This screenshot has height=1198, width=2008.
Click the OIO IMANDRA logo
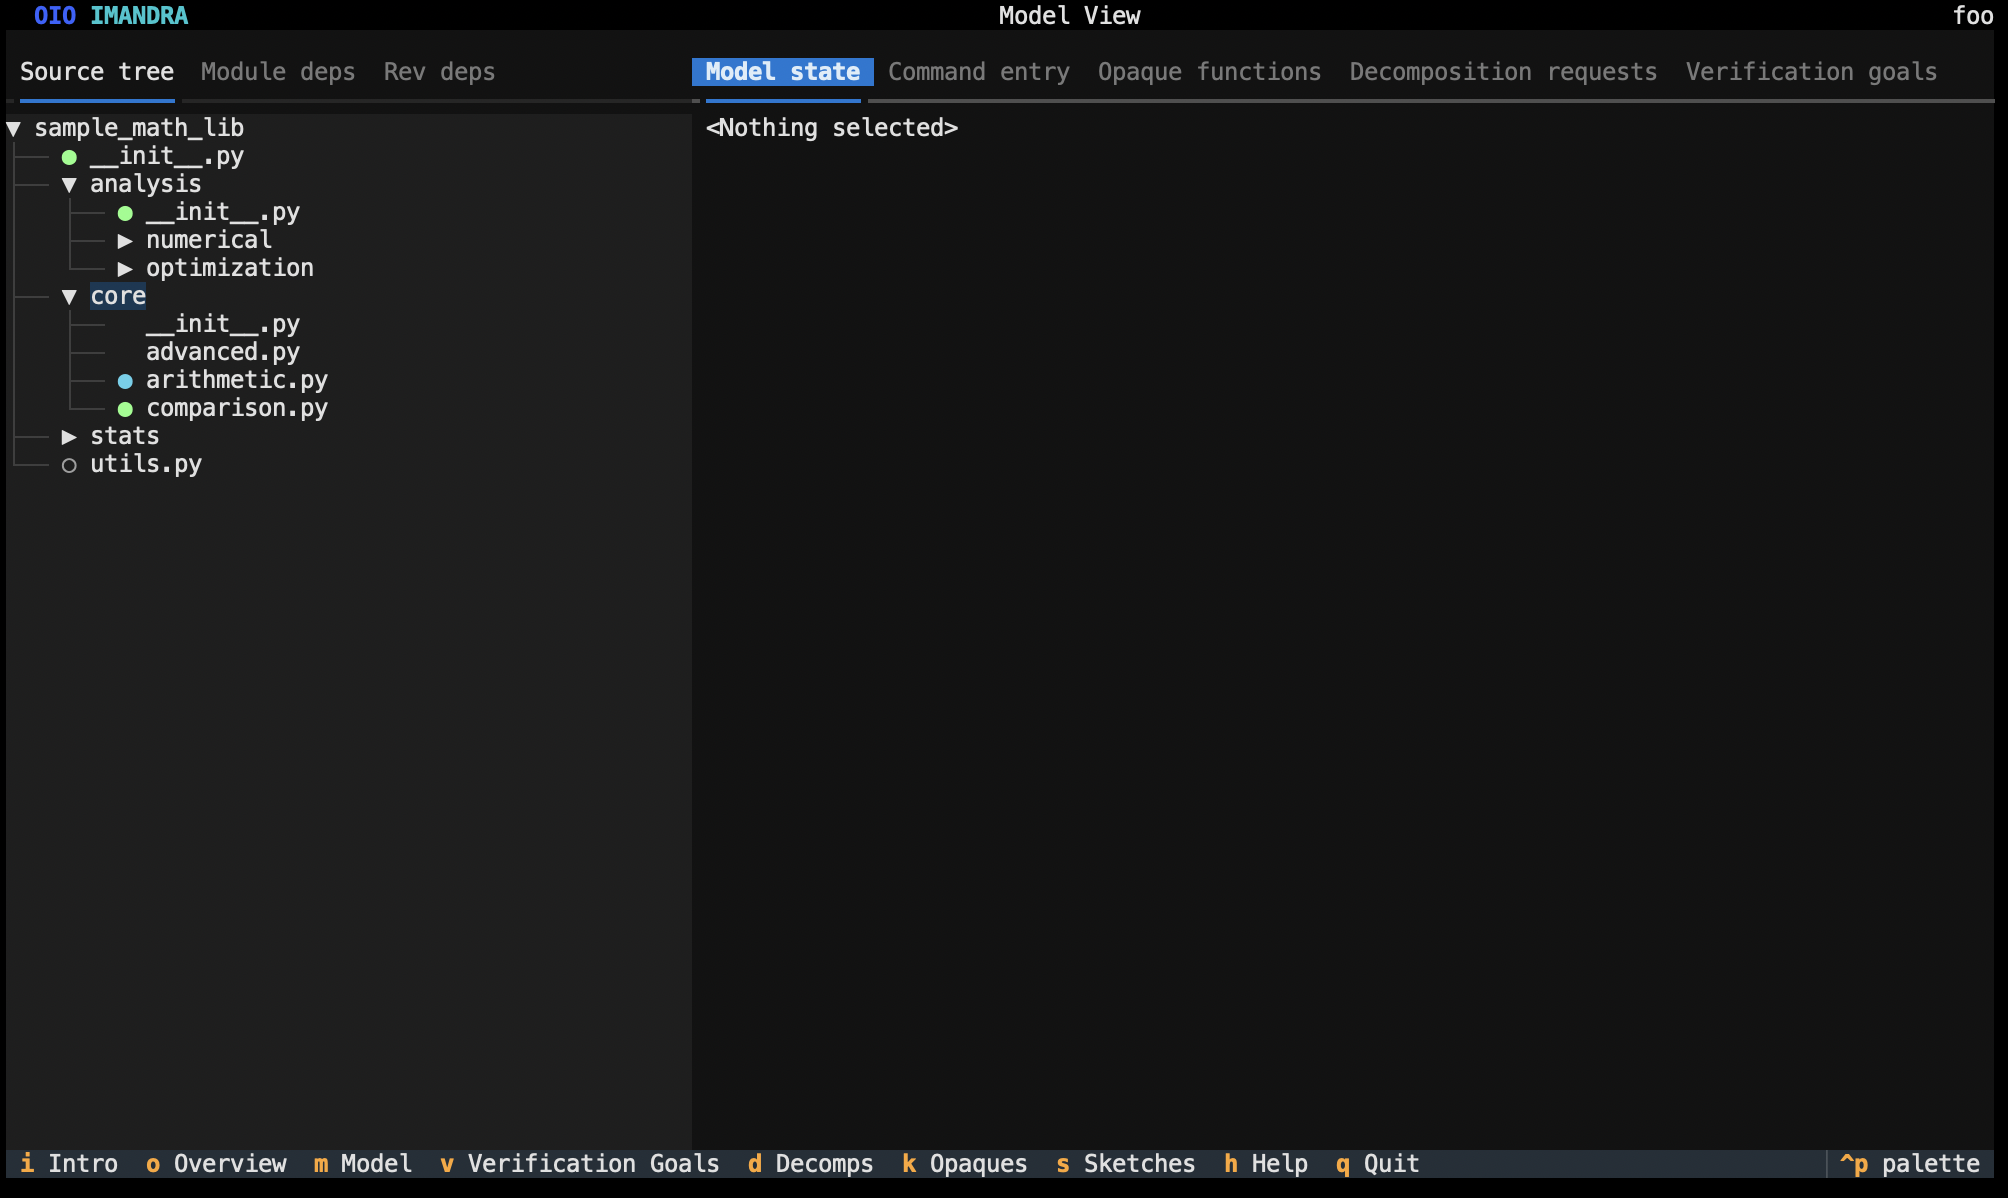pyautogui.click(x=110, y=15)
